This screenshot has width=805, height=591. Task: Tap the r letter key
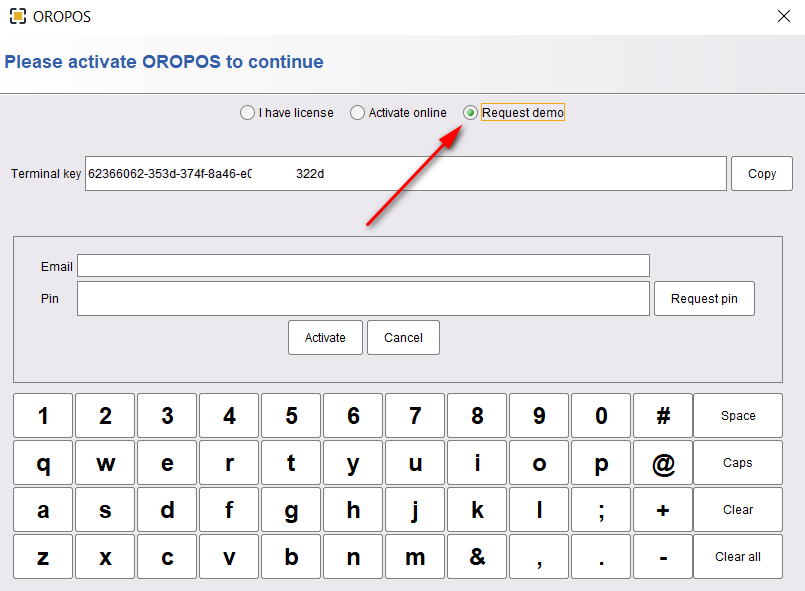tap(229, 463)
